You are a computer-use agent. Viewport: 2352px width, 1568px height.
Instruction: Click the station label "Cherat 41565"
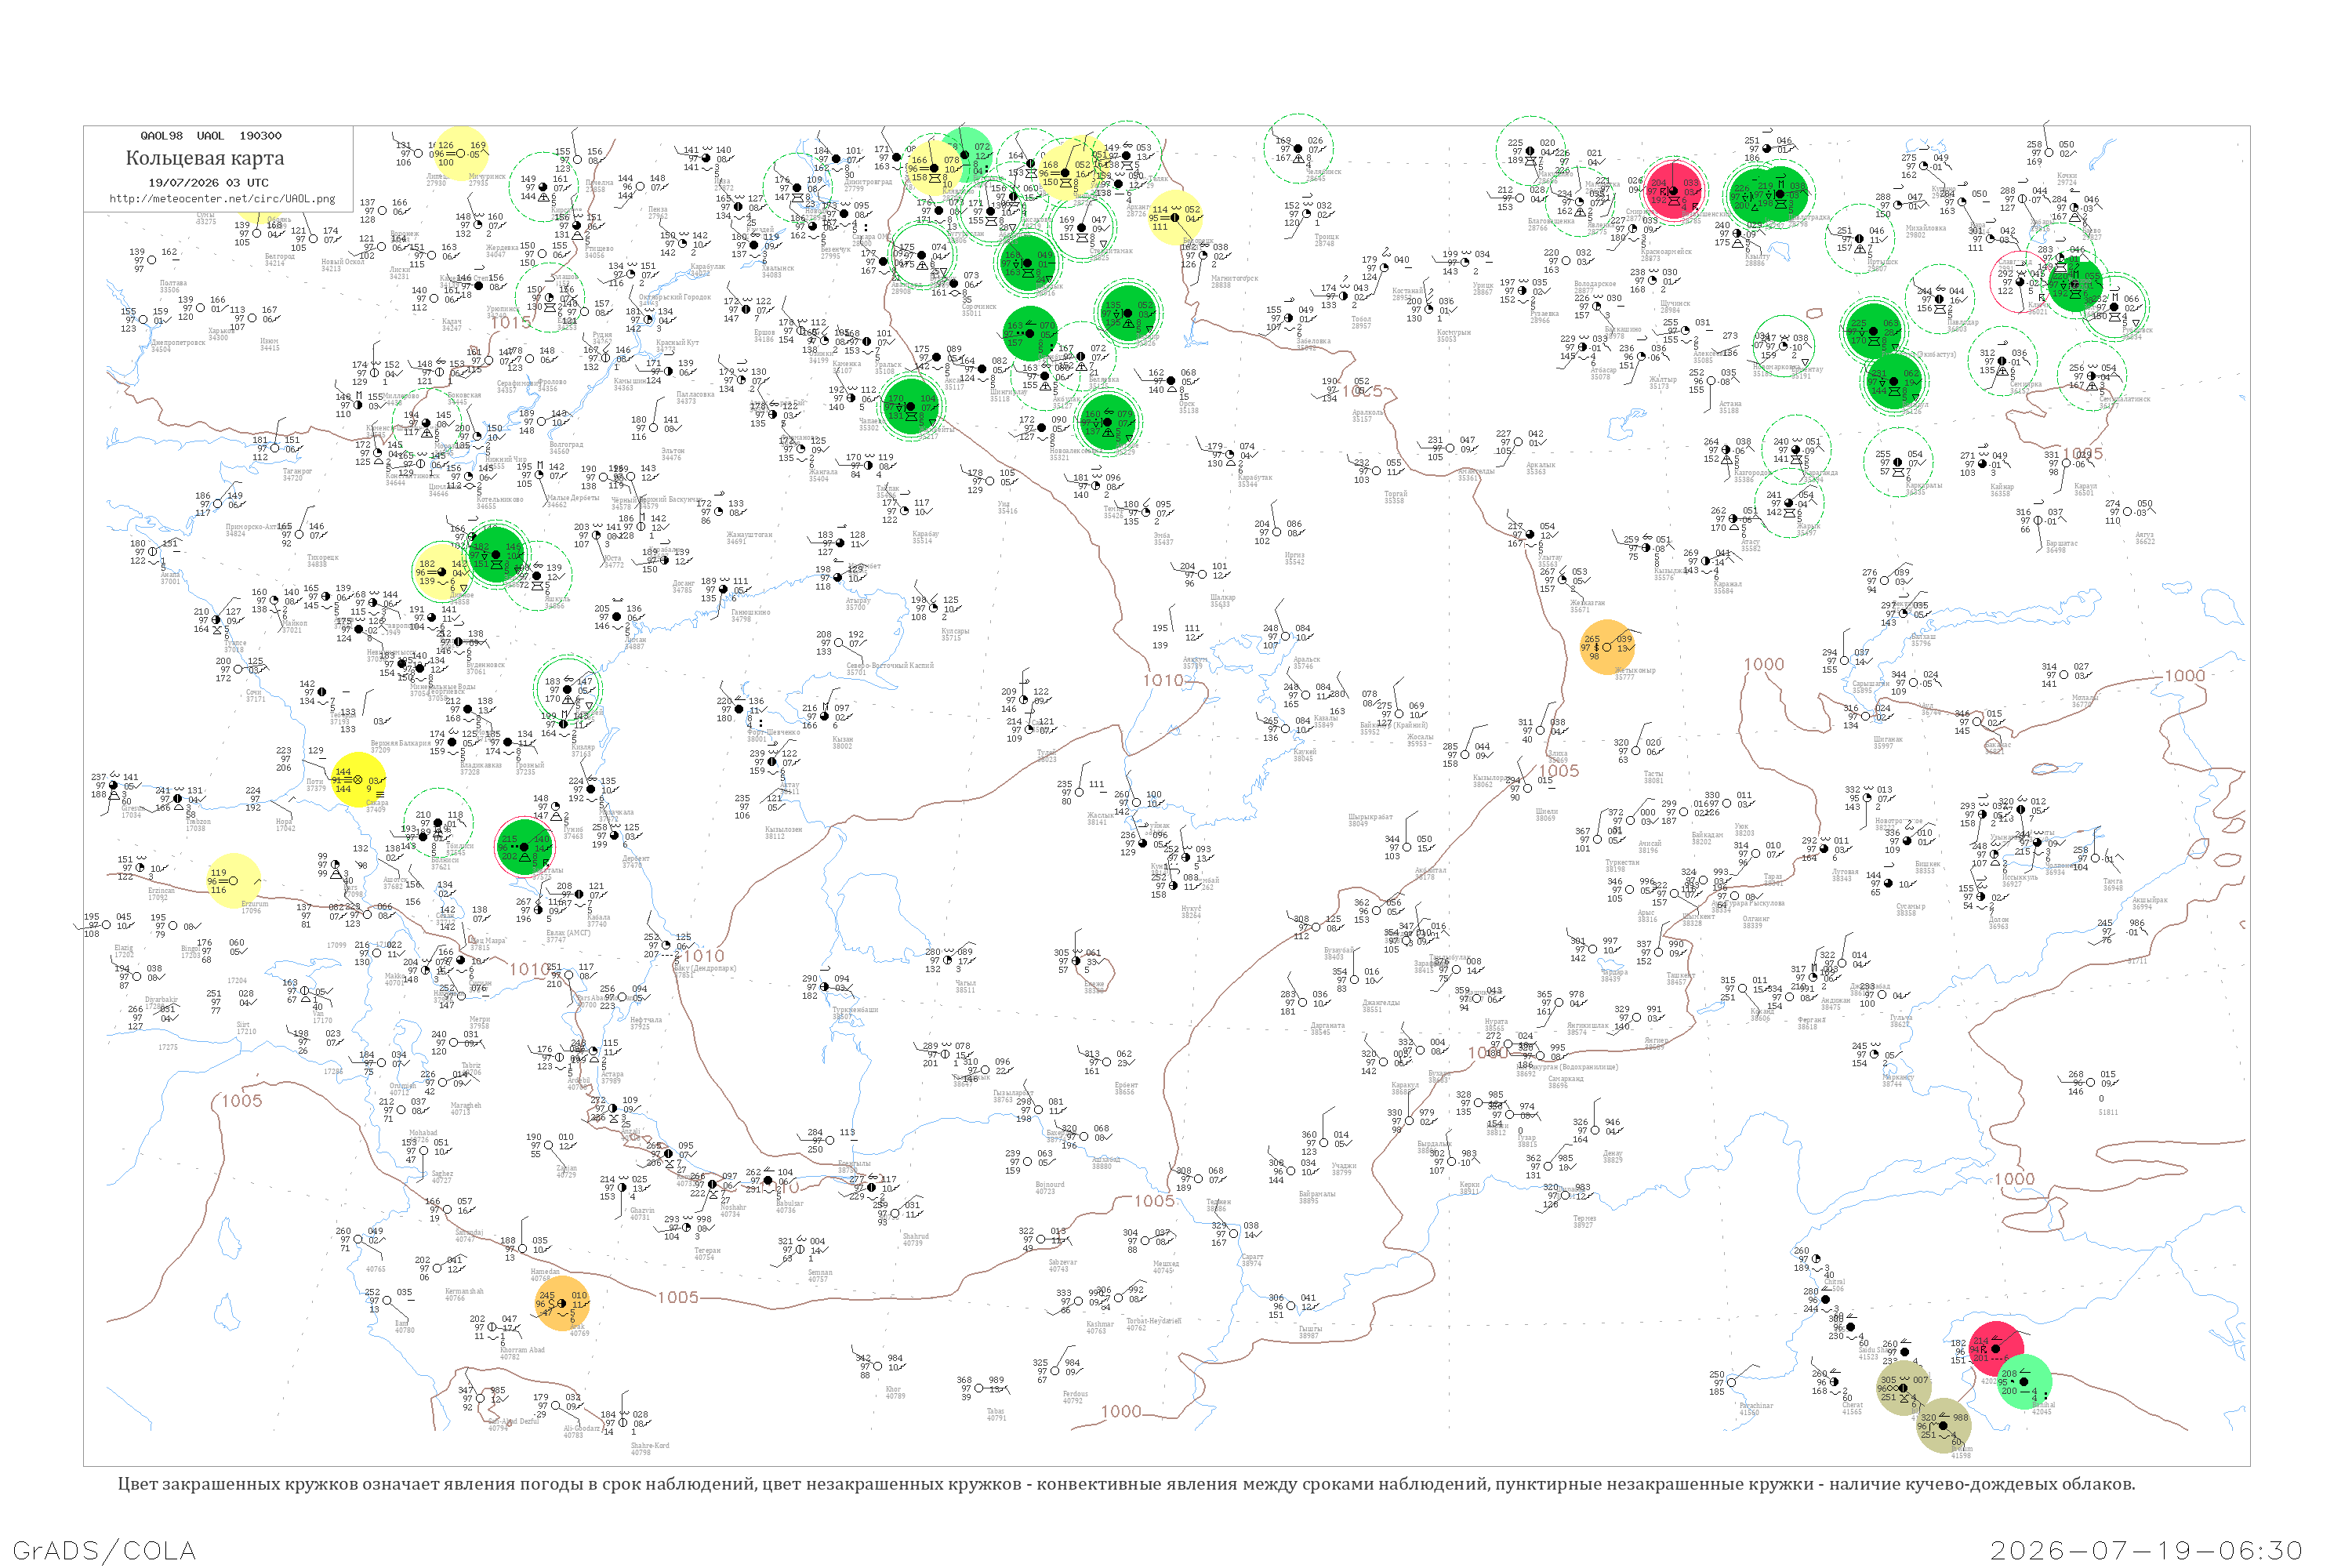1852,1408
